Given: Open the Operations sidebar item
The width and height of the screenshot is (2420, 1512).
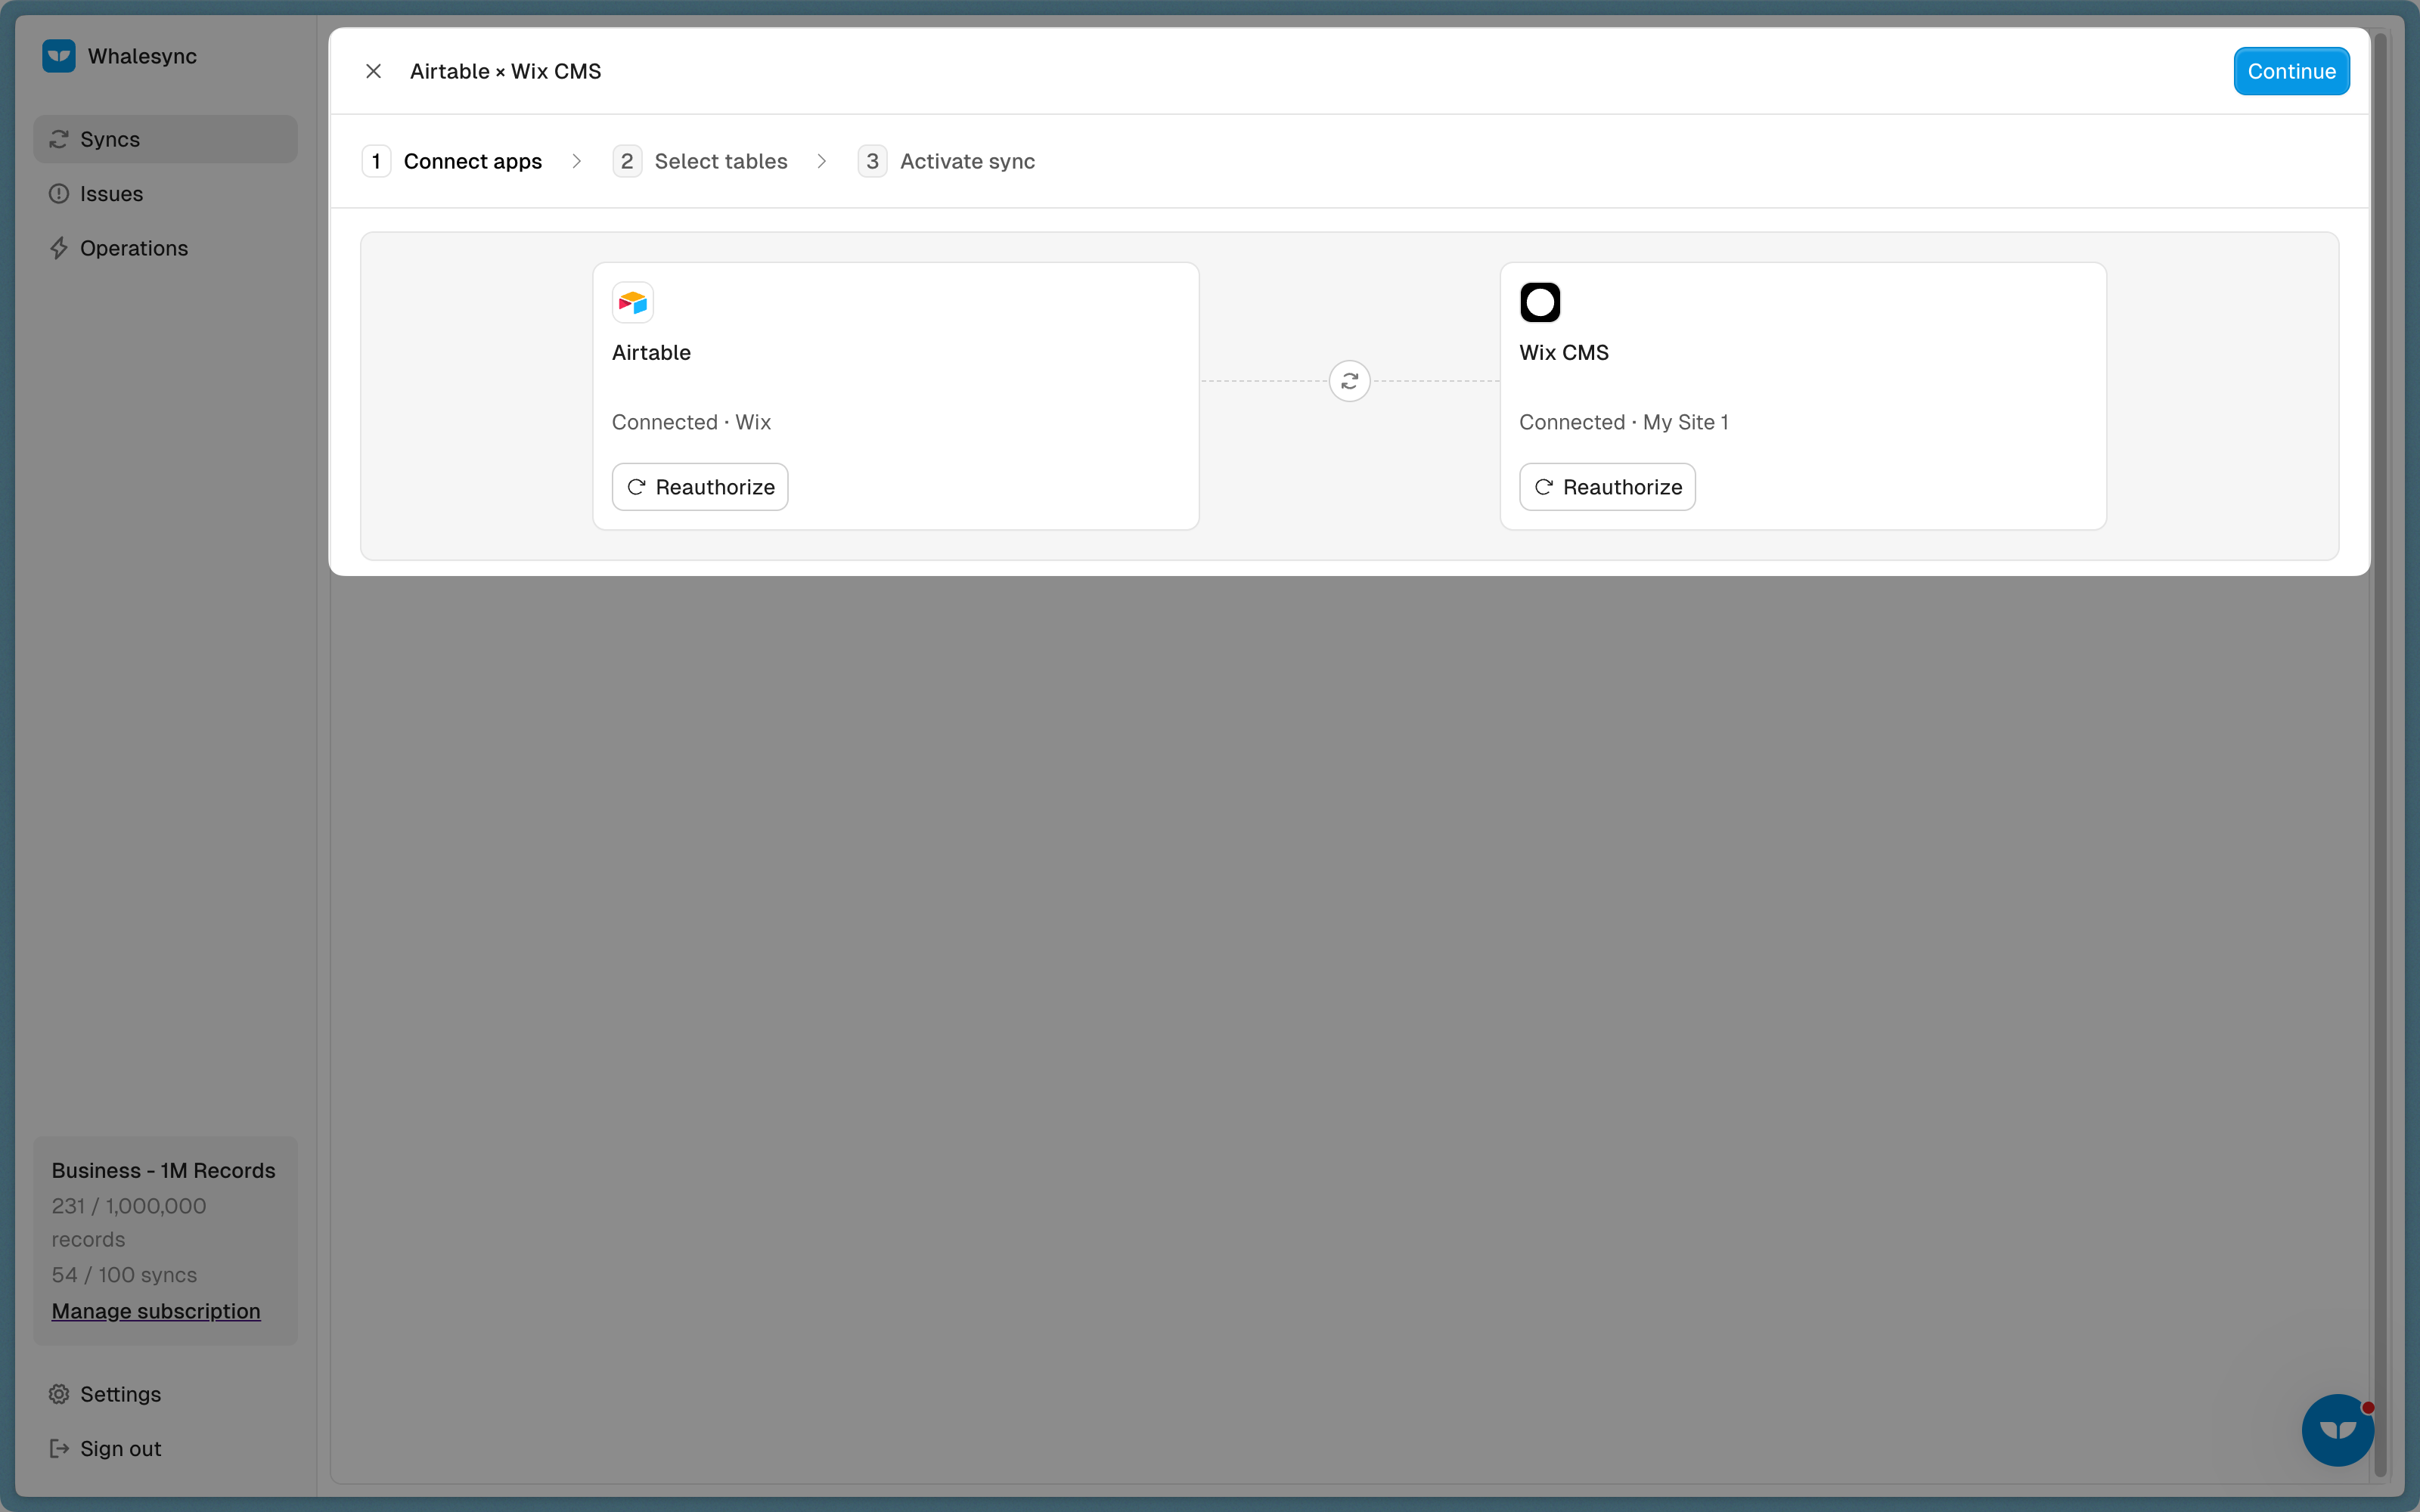Looking at the screenshot, I should [165, 248].
